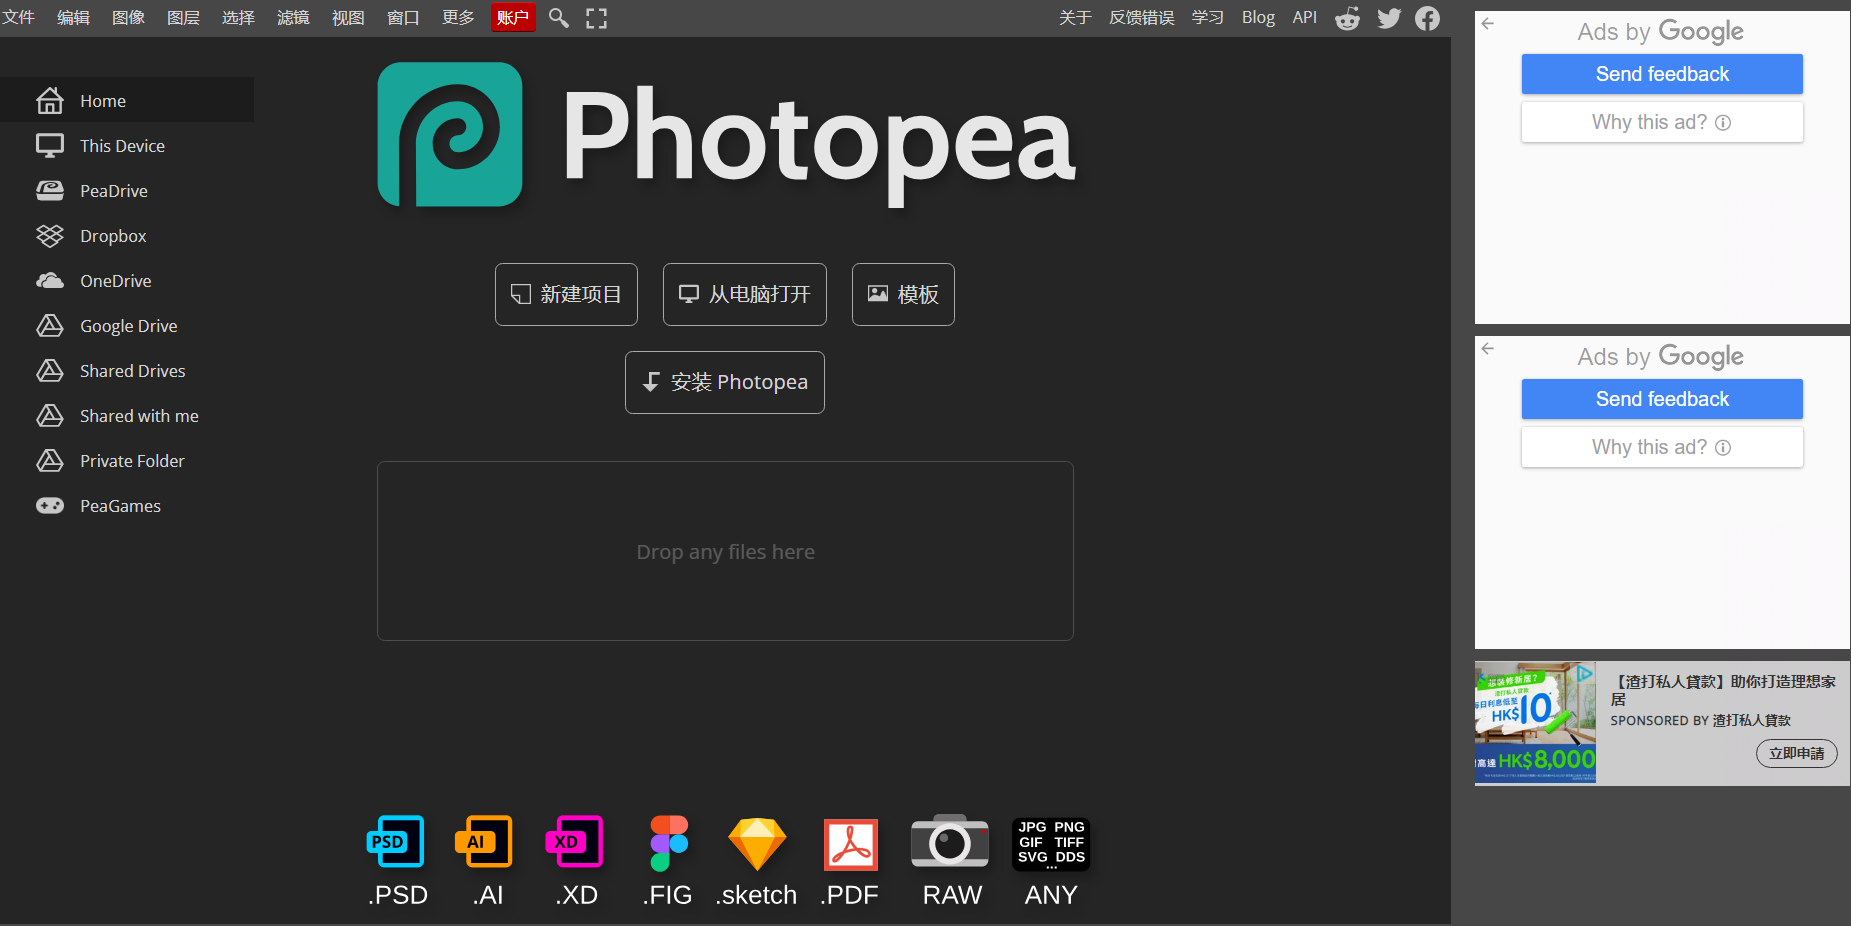Select Google Drive in the sidebar
This screenshot has width=1851, height=926.
pos(128,326)
